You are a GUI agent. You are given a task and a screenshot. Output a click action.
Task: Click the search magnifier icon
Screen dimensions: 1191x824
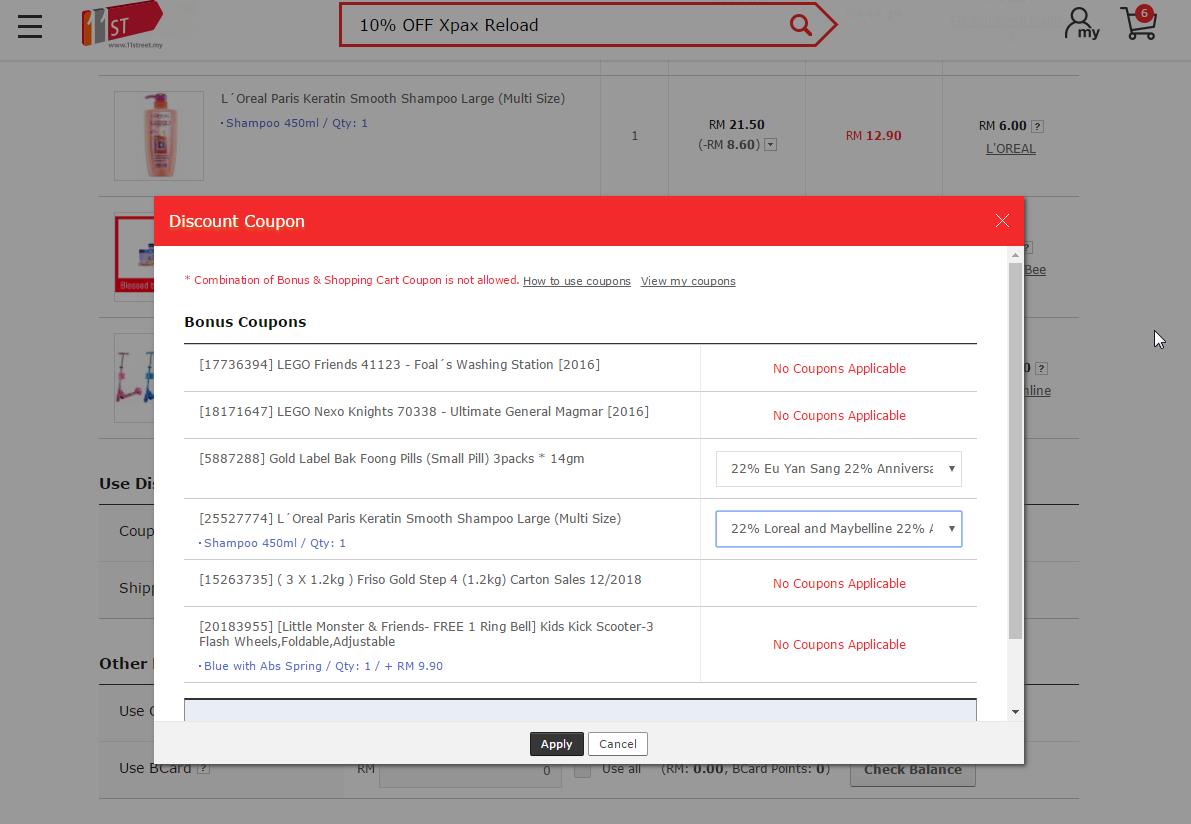(801, 25)
